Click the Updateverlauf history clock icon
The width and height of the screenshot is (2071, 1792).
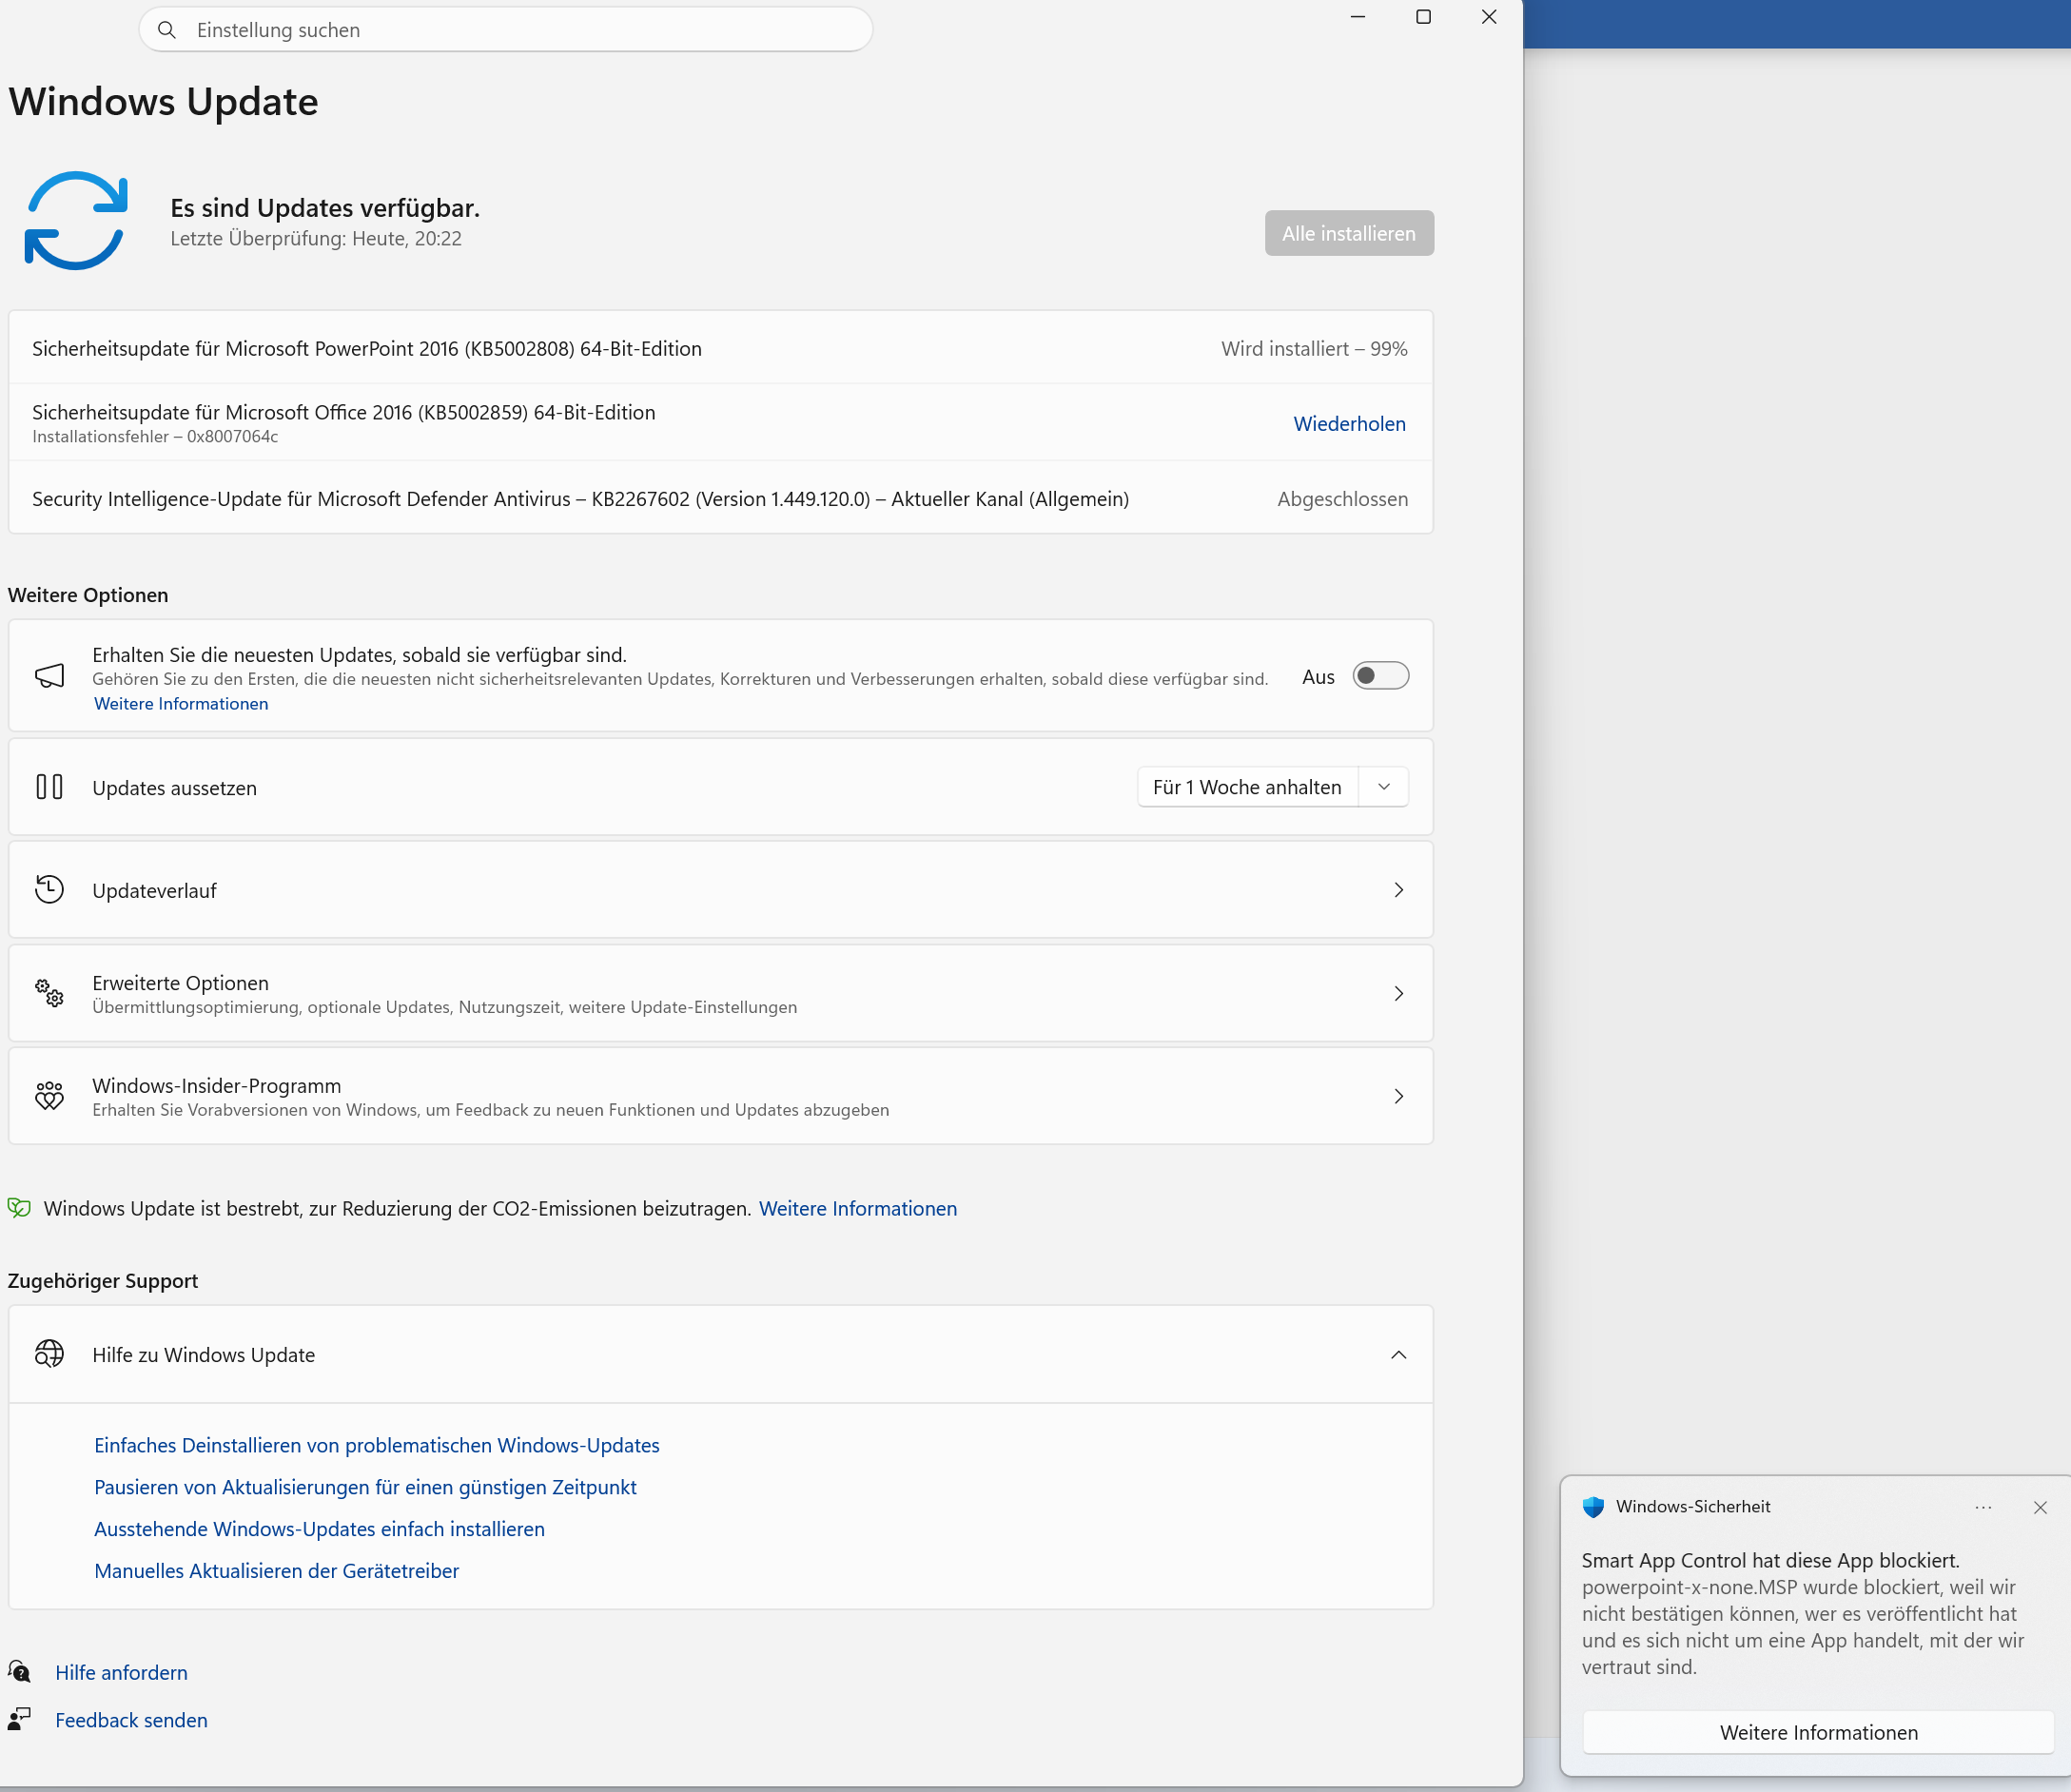point(49,889)
